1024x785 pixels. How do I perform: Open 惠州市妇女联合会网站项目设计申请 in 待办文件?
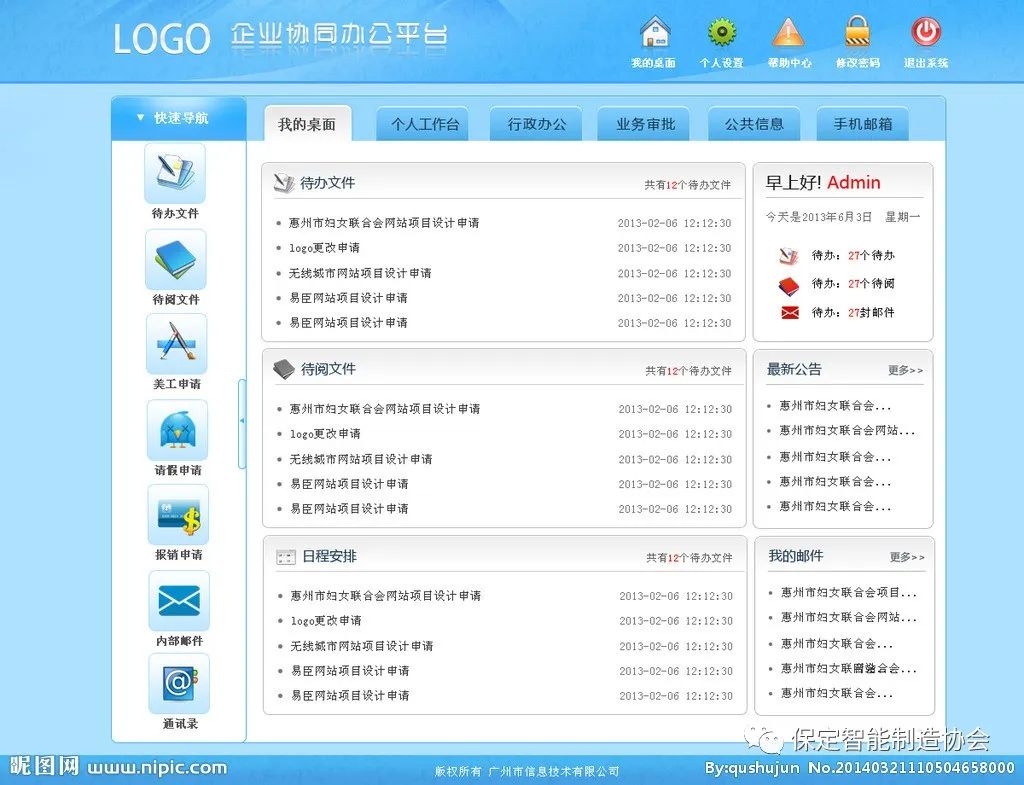(x=384, y=223)
